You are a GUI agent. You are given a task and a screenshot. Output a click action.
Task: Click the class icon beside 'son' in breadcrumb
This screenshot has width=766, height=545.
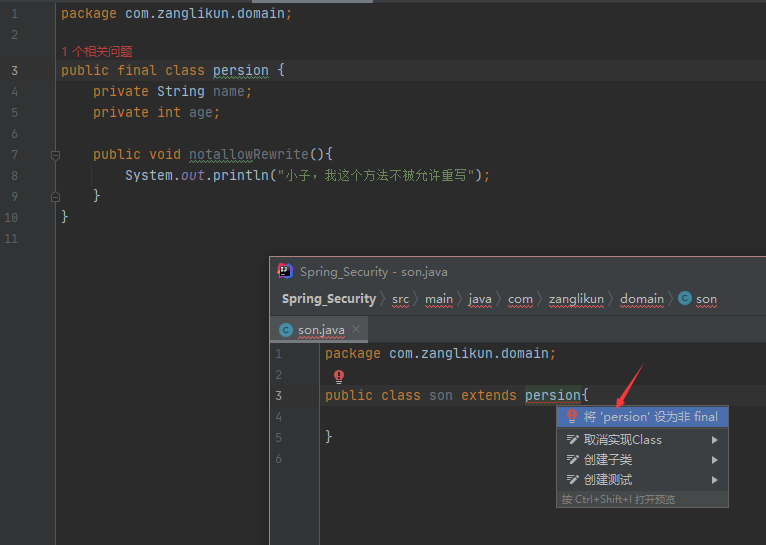pyautogui.click(x=685, y=299)
